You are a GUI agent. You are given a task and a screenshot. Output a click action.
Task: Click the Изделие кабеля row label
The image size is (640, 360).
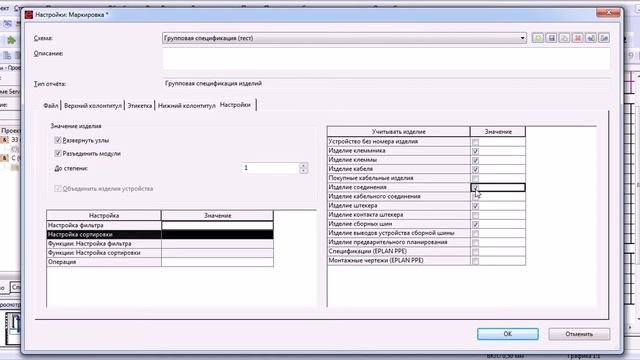click(351, 169)
